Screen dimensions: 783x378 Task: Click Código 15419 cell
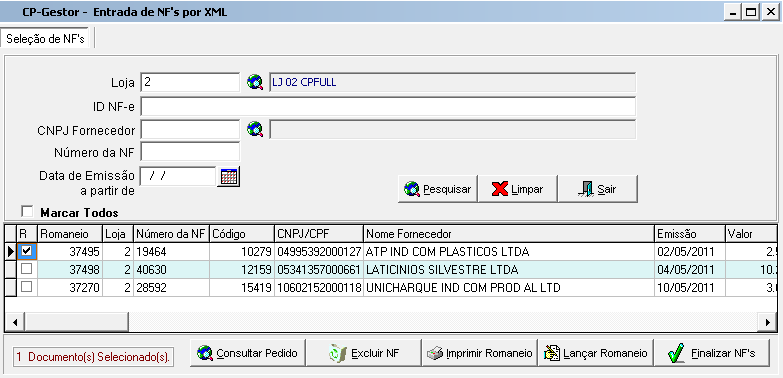coord(242,288)
